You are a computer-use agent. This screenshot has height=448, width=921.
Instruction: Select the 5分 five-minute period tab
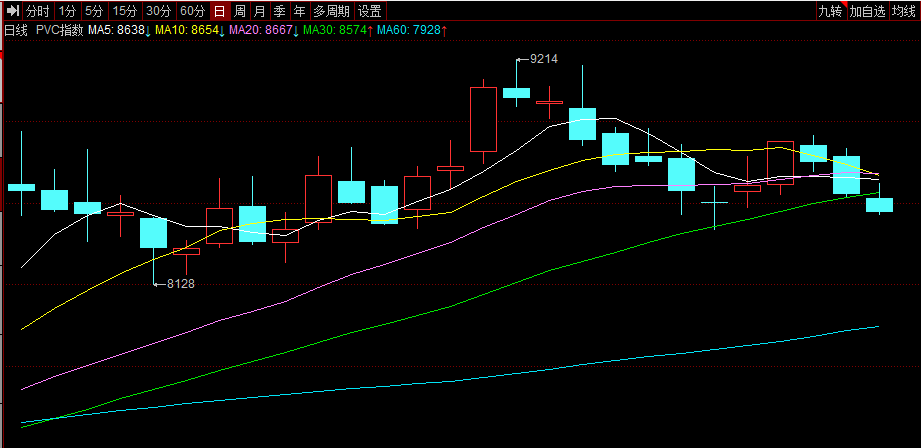click(95, 10)
